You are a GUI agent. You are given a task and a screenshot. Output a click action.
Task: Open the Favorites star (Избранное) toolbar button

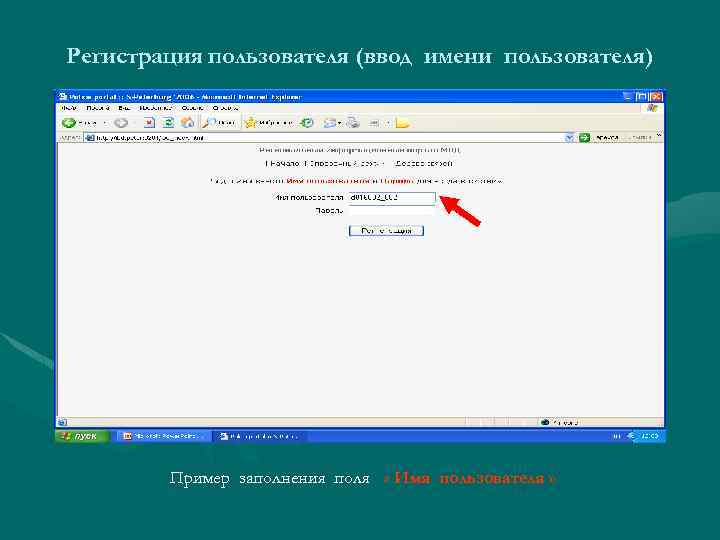tap(268, 123)
